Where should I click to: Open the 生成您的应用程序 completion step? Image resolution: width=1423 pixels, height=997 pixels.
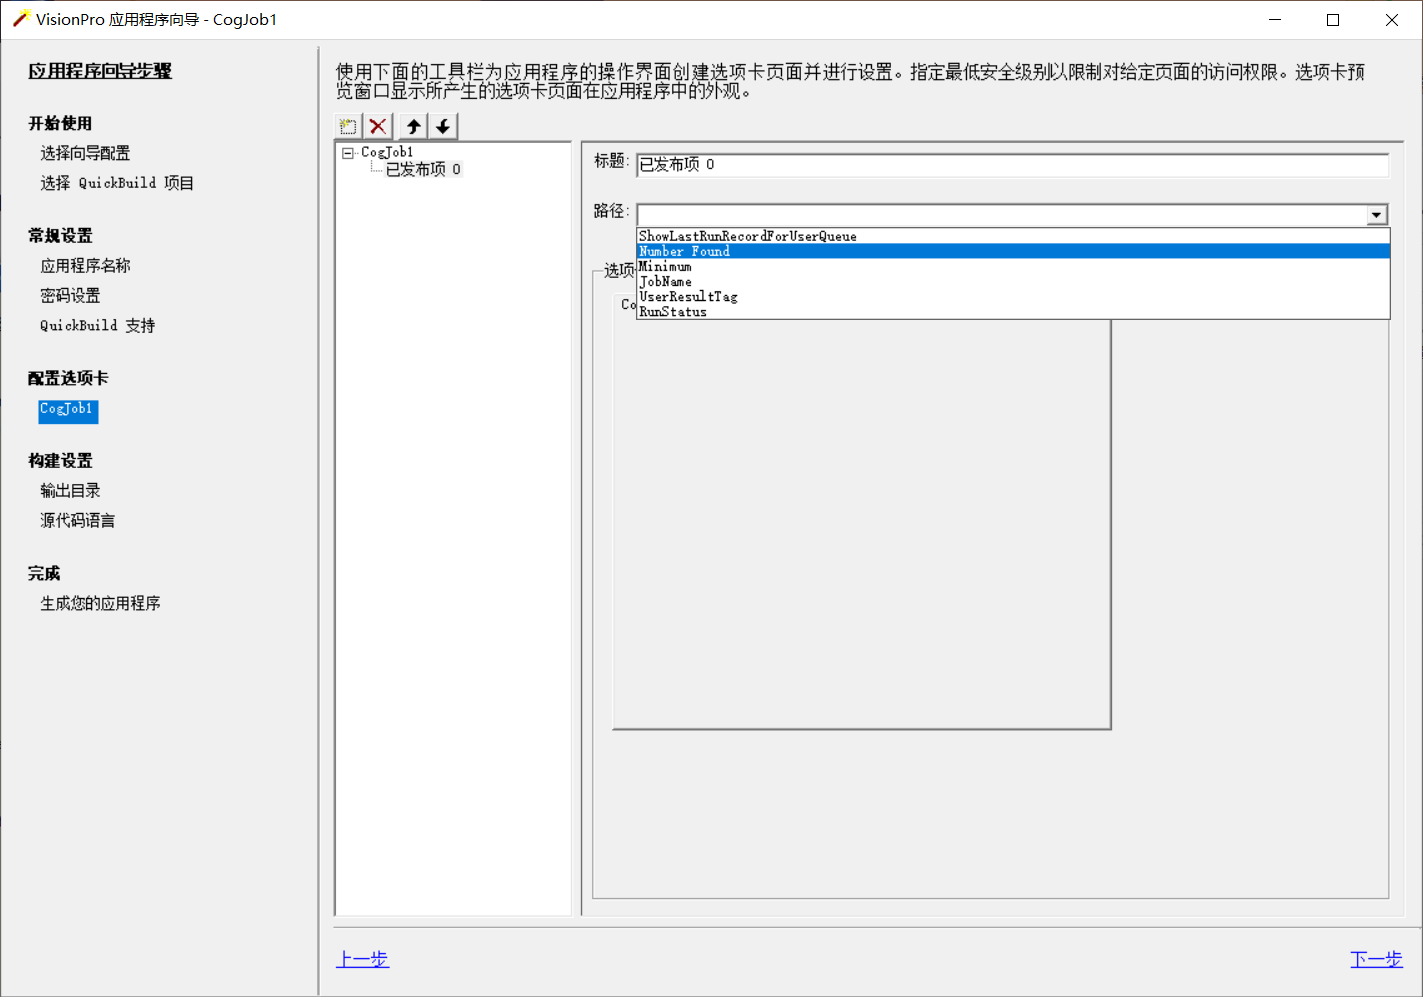click(99, 602)
